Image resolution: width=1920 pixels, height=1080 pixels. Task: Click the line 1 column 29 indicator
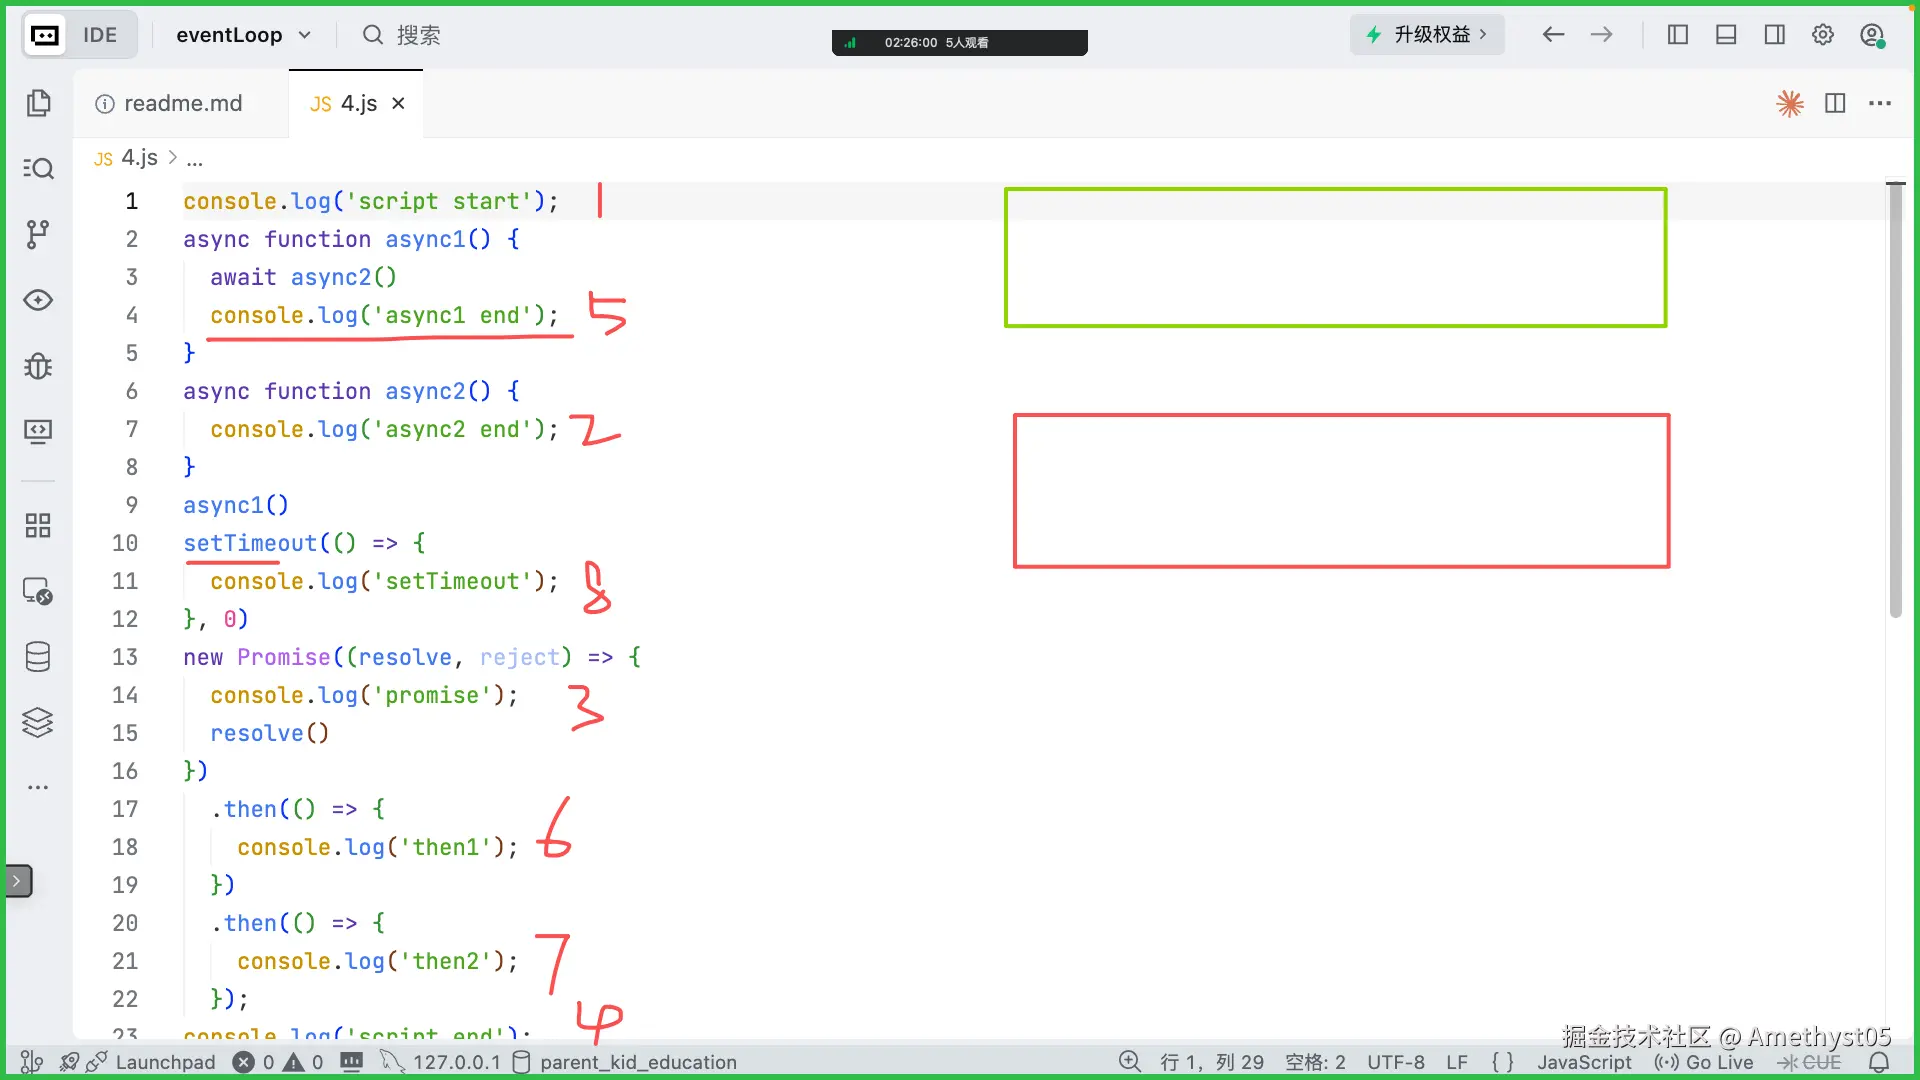(1211, 1062)
